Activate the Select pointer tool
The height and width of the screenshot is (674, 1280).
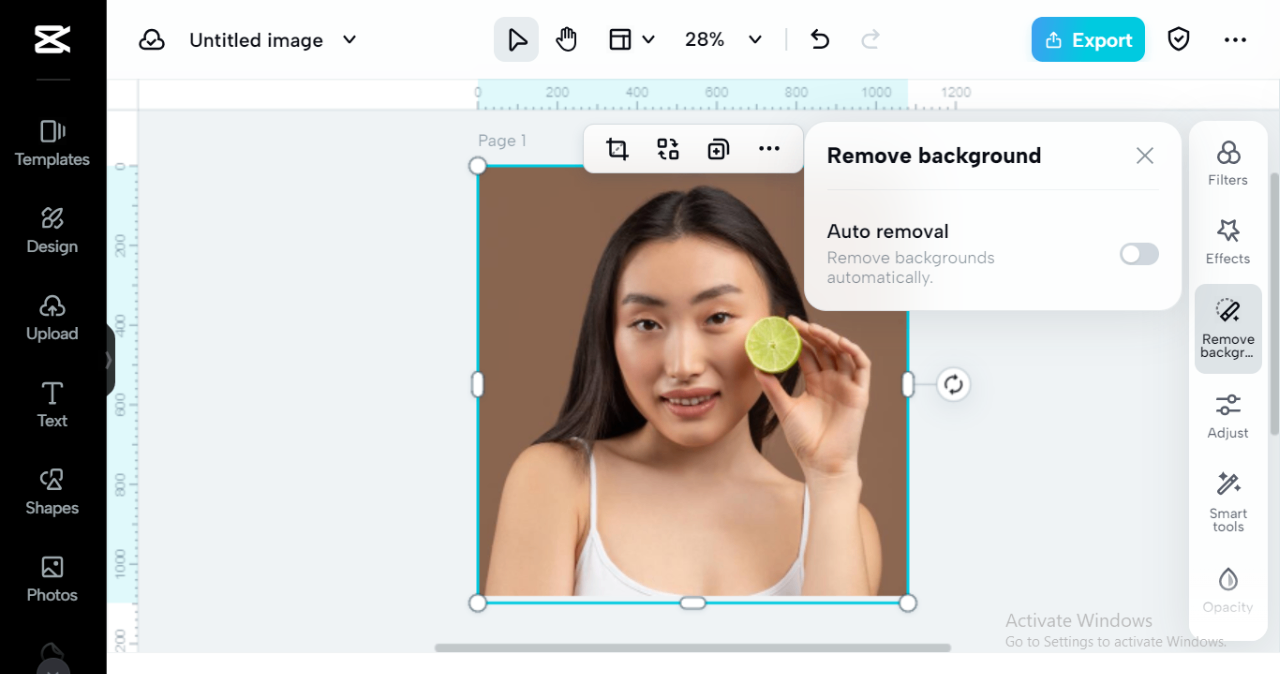coord(516,40)
